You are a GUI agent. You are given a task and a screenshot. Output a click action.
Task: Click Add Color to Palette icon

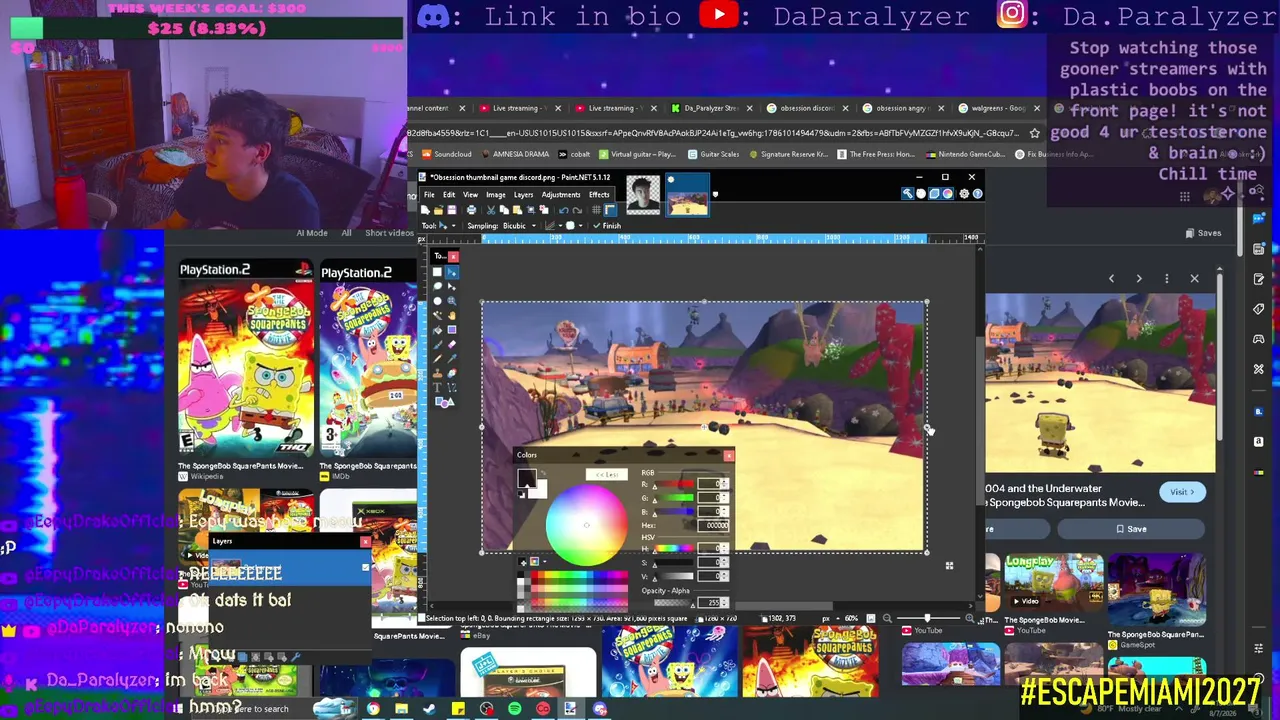point(521,563)
